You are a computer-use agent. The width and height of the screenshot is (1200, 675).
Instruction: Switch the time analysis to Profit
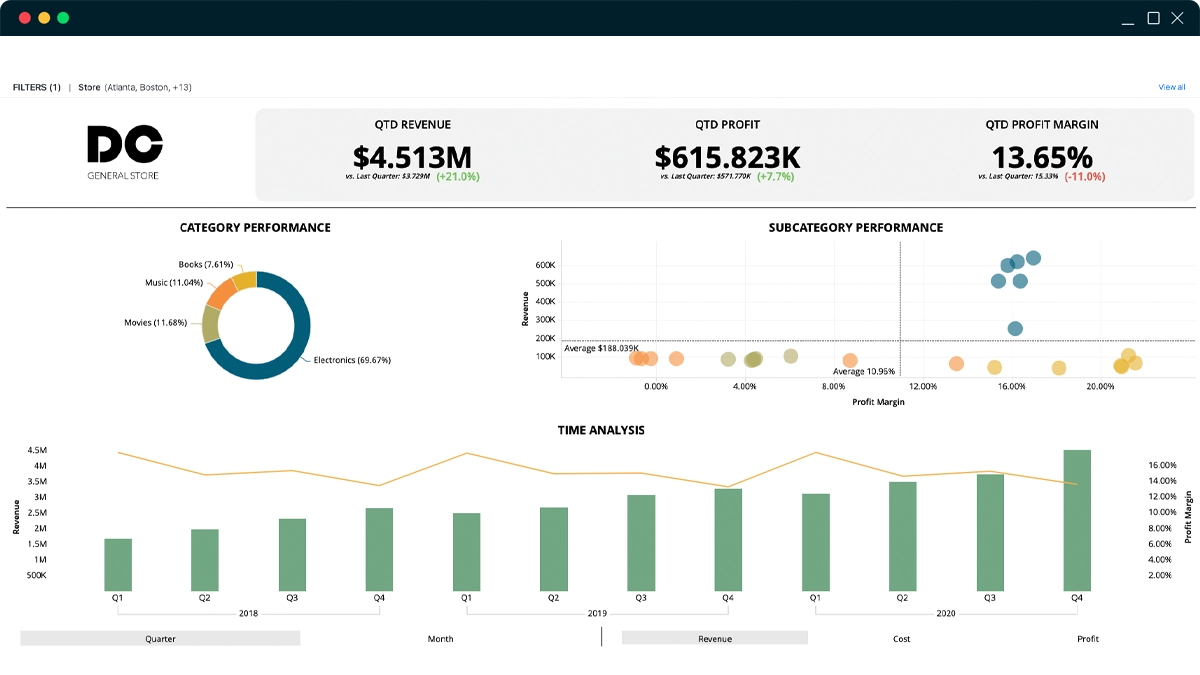point(1087,638)
